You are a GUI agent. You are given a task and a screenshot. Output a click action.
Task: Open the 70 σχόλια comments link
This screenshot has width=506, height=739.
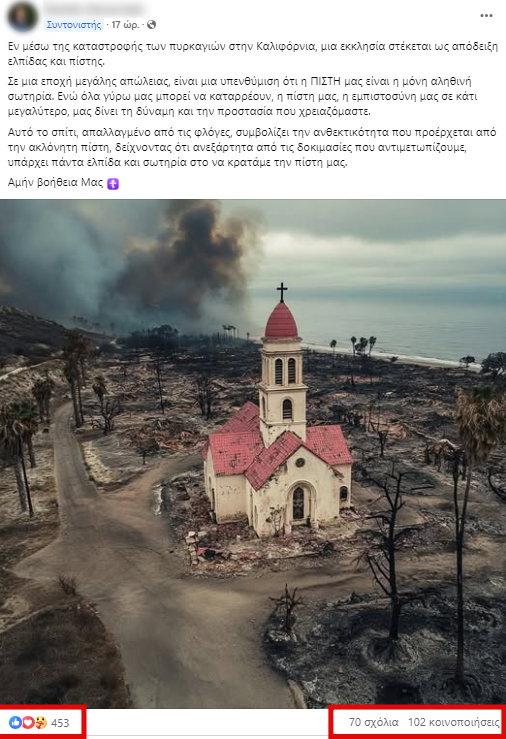click(x=373, y=722)
